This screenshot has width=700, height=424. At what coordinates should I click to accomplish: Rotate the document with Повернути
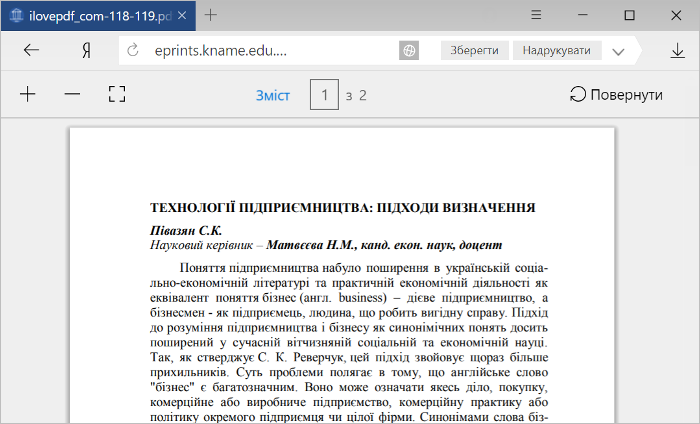[x=616, y=95]
